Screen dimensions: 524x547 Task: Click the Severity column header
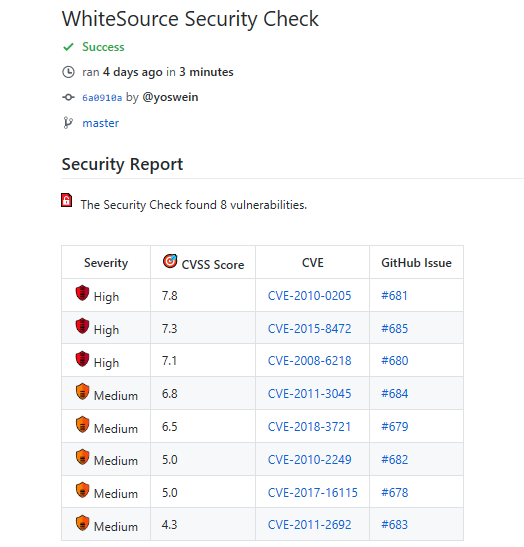pyautogui.click(x=106, y=263)
